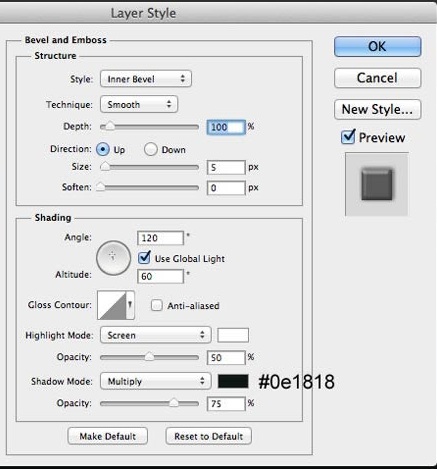Click Reset to Default button
The image size is (437, 469).
coord(208,436)
